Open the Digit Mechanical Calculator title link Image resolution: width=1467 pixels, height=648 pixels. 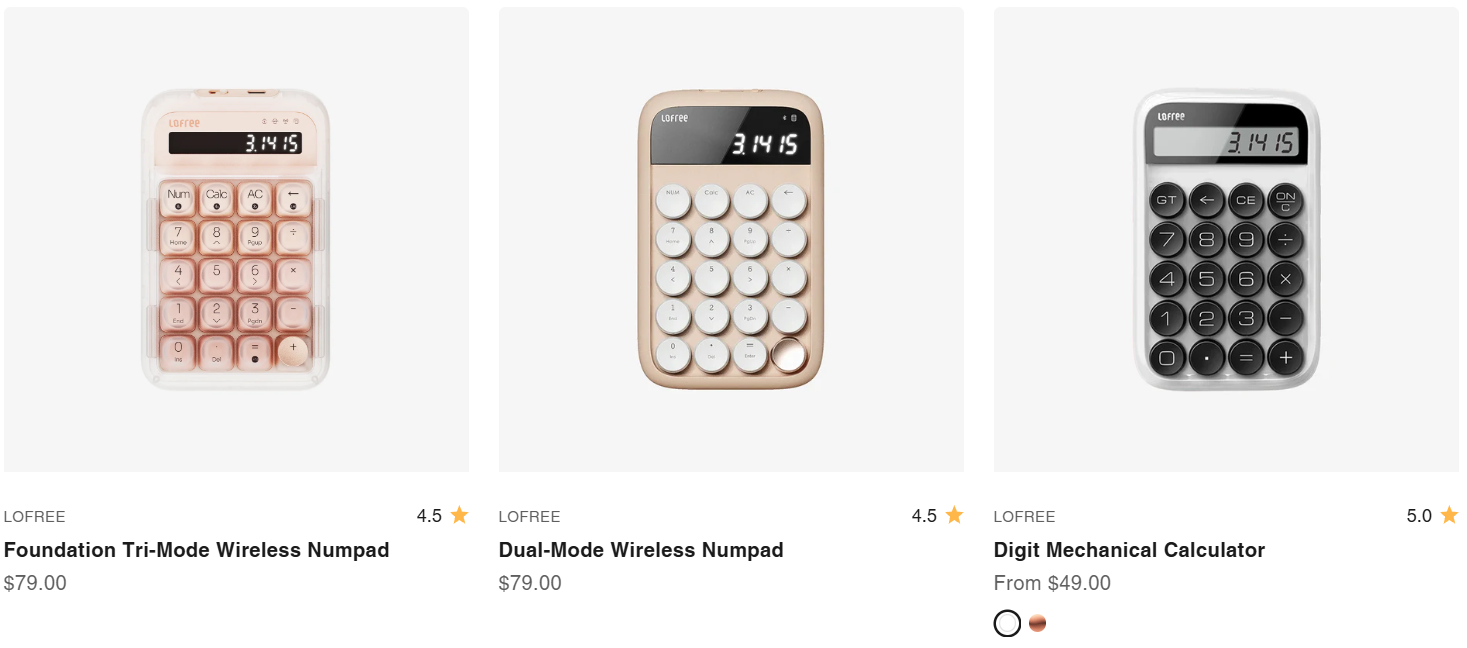click(1129, 550)
